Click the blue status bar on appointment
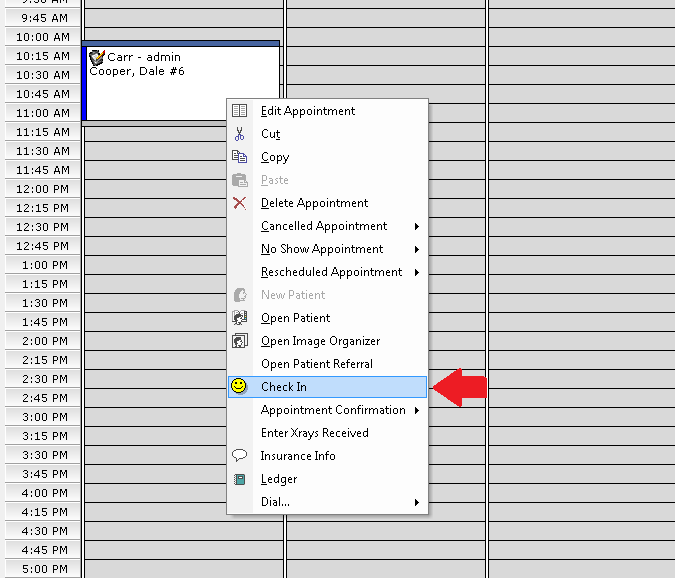This screenshot has height=578, width=675. pyautogui.click(x=84, y=84)
